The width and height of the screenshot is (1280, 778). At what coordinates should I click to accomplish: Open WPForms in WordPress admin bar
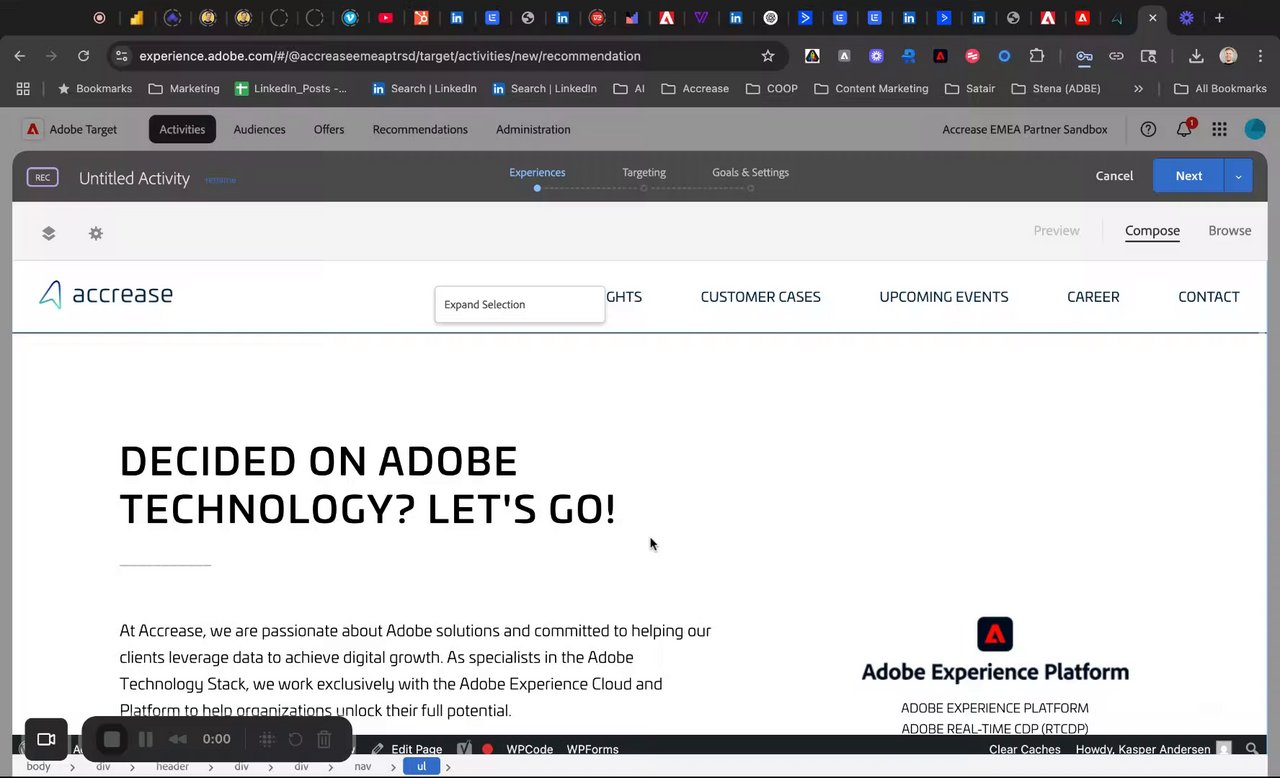coord(593,749)
